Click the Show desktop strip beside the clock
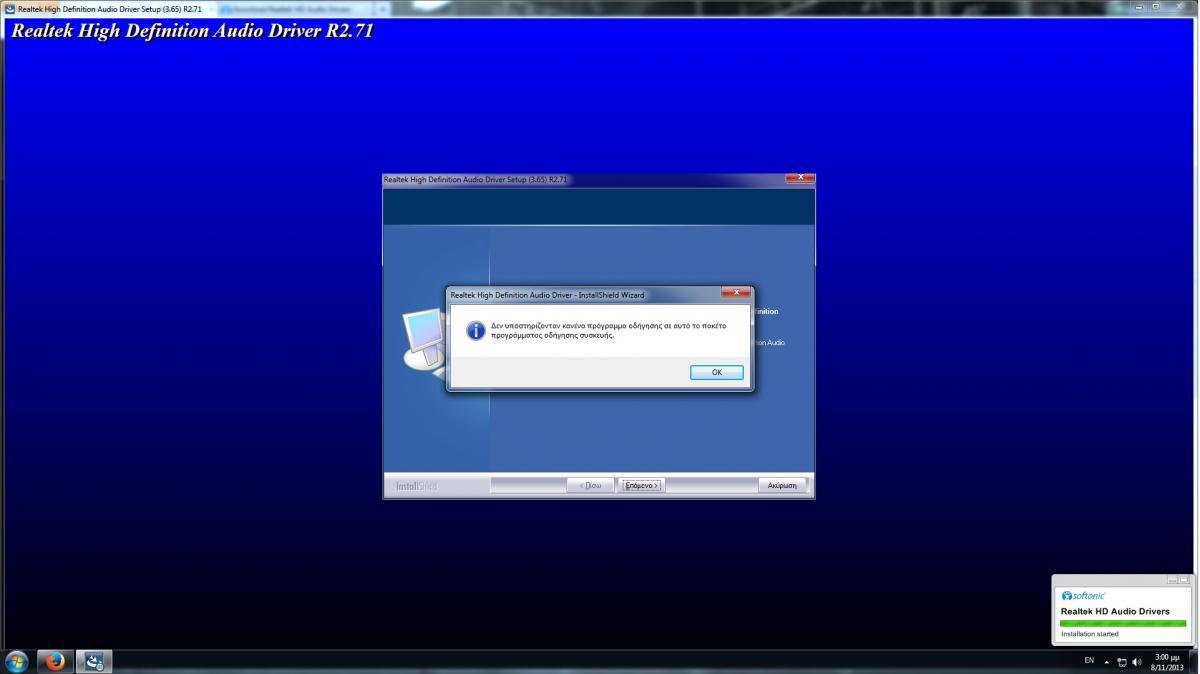Viewport: 1200px width, 674px height. (1194, 661)
